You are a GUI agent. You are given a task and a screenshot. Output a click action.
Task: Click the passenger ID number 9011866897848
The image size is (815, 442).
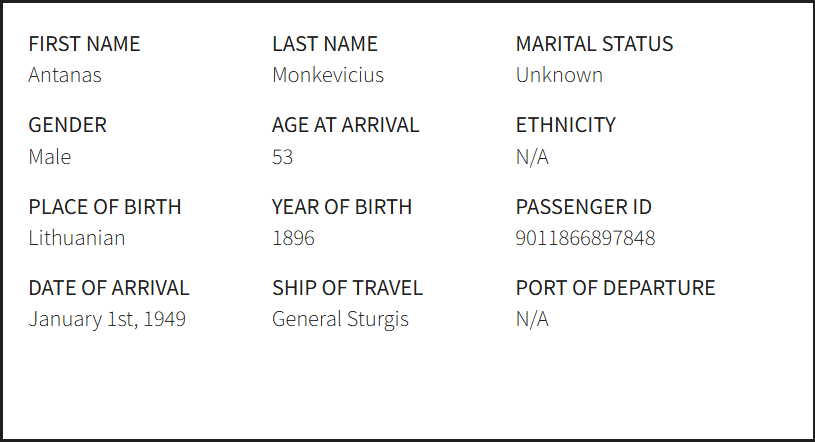pos(585,238)
